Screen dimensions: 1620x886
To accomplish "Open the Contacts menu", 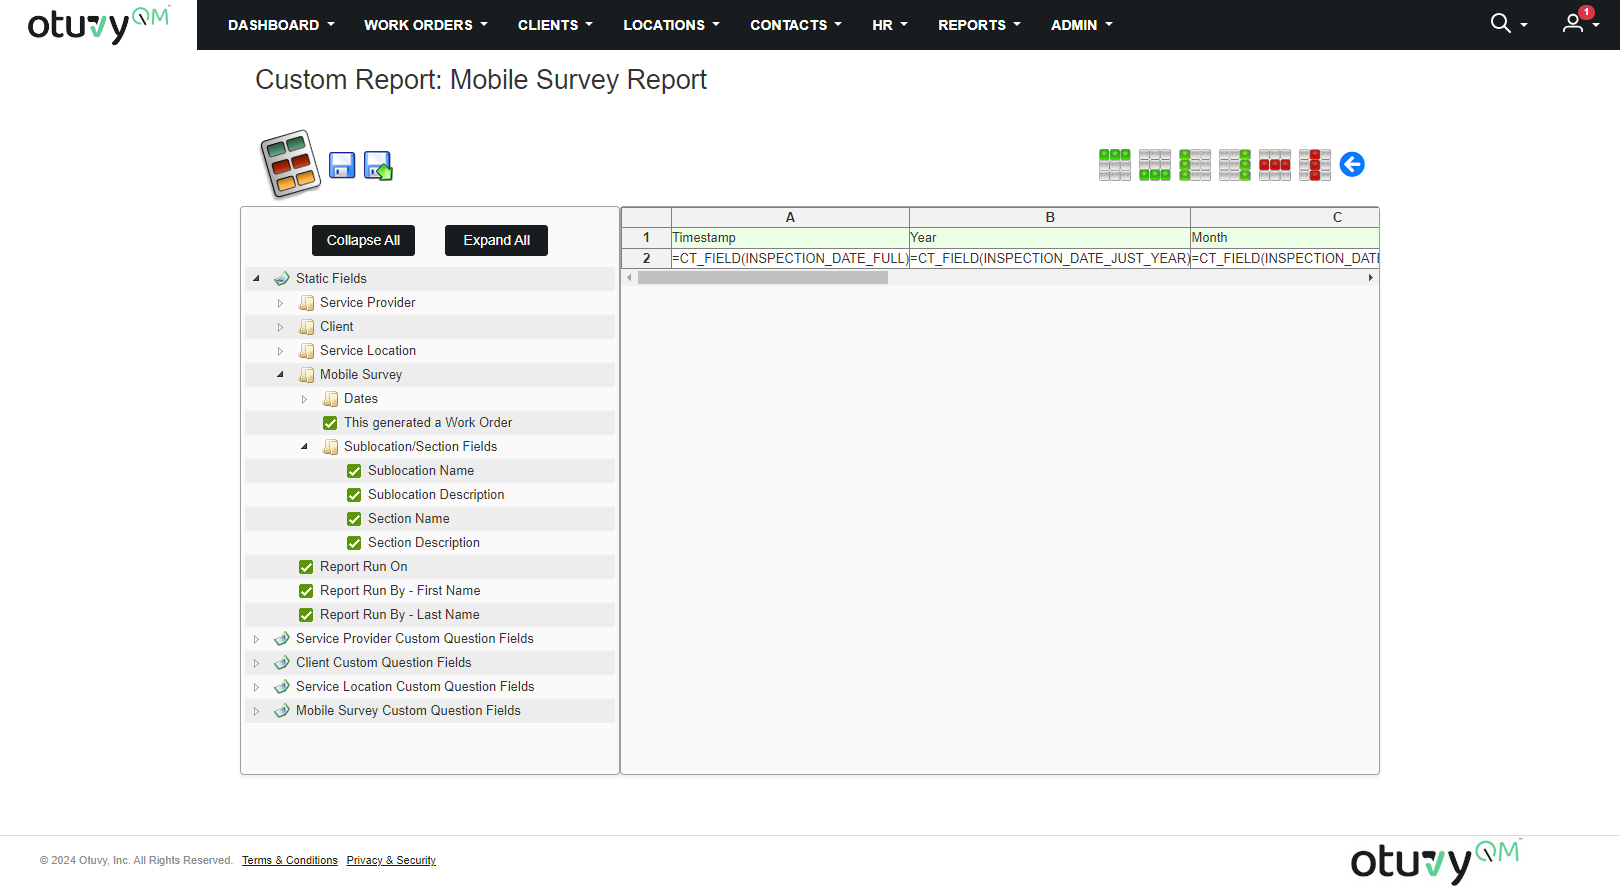I will tap(796, 25).
